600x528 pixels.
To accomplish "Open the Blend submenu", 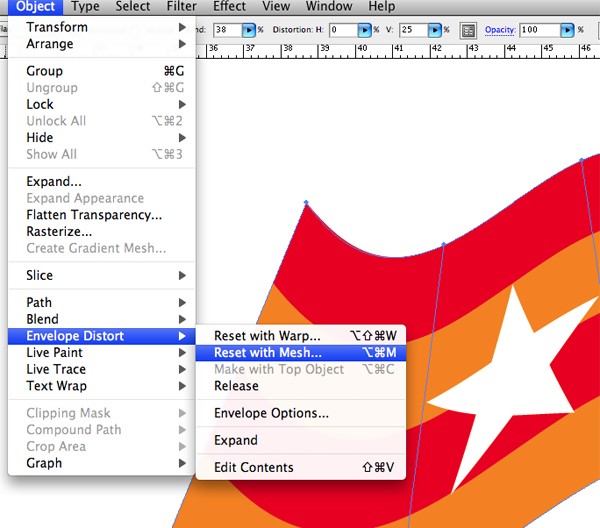I will [102, 319].
